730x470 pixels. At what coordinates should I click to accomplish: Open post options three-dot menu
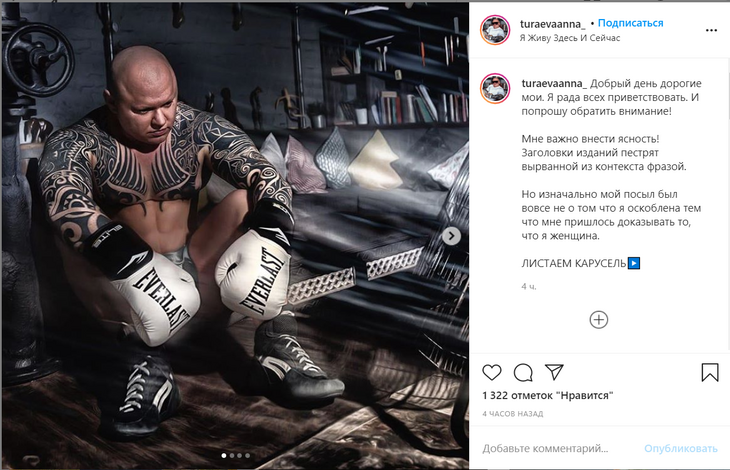711,30
